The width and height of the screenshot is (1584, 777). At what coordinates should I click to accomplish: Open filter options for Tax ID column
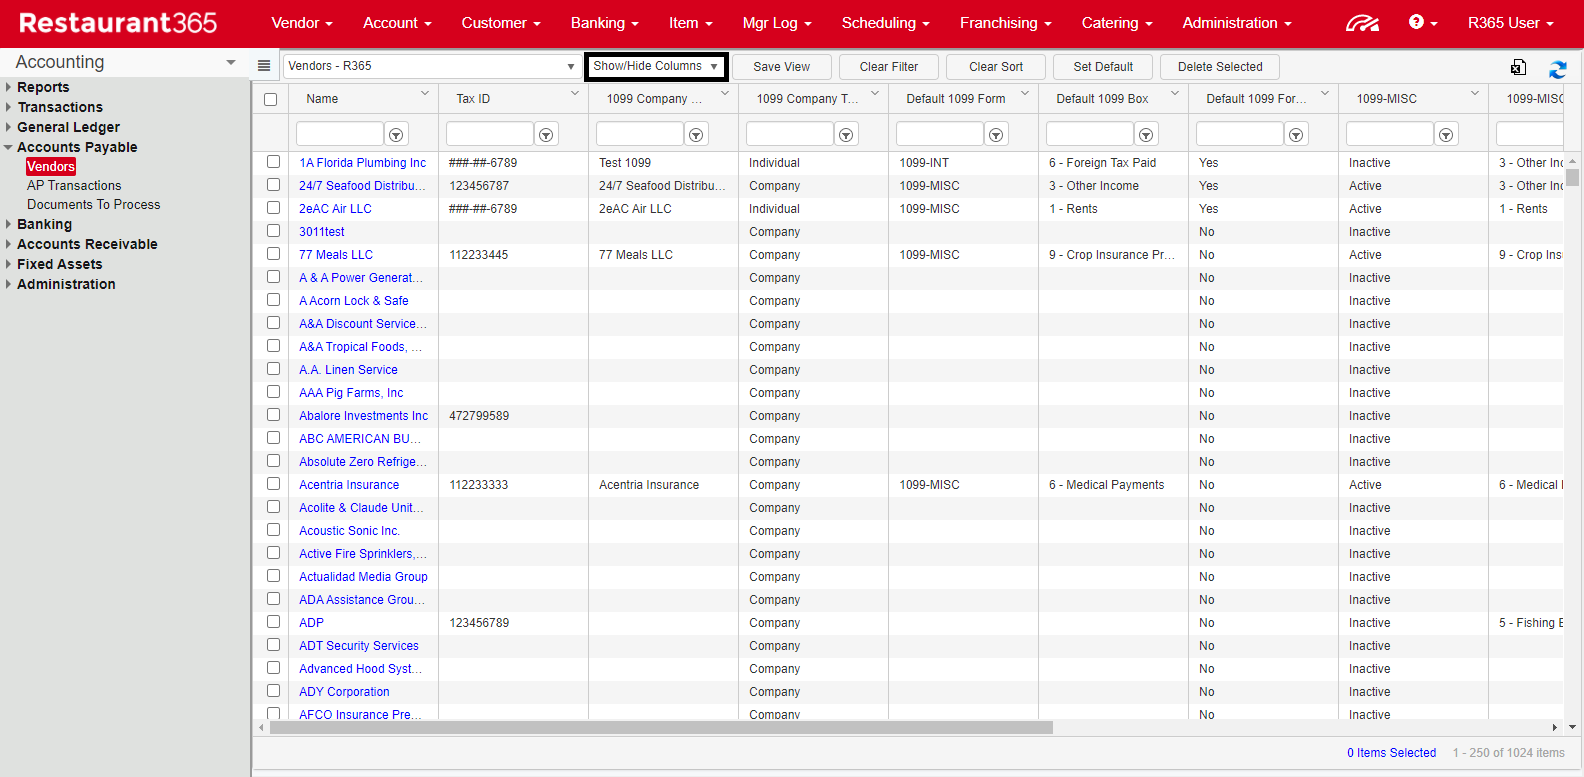[546, 134]
